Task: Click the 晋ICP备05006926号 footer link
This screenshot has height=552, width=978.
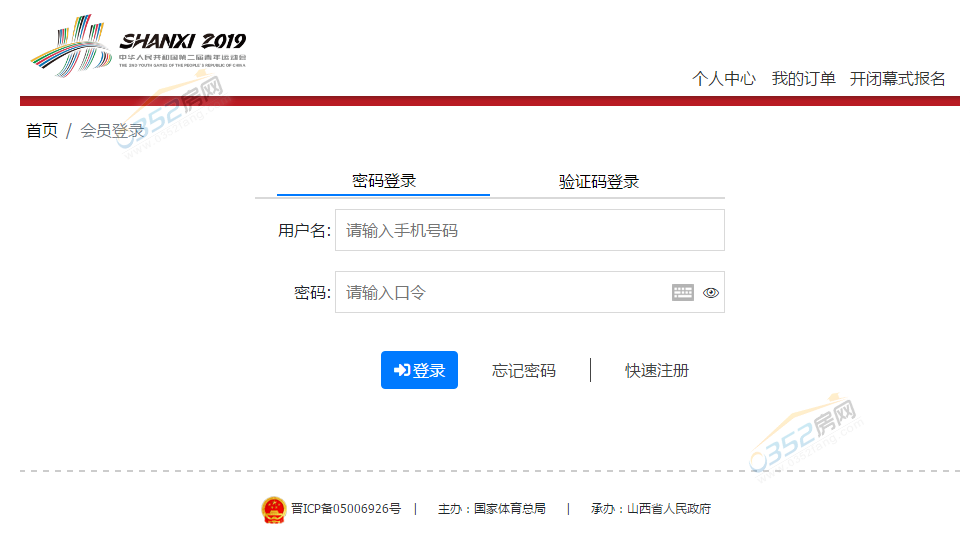Action: tap(346, 509)
